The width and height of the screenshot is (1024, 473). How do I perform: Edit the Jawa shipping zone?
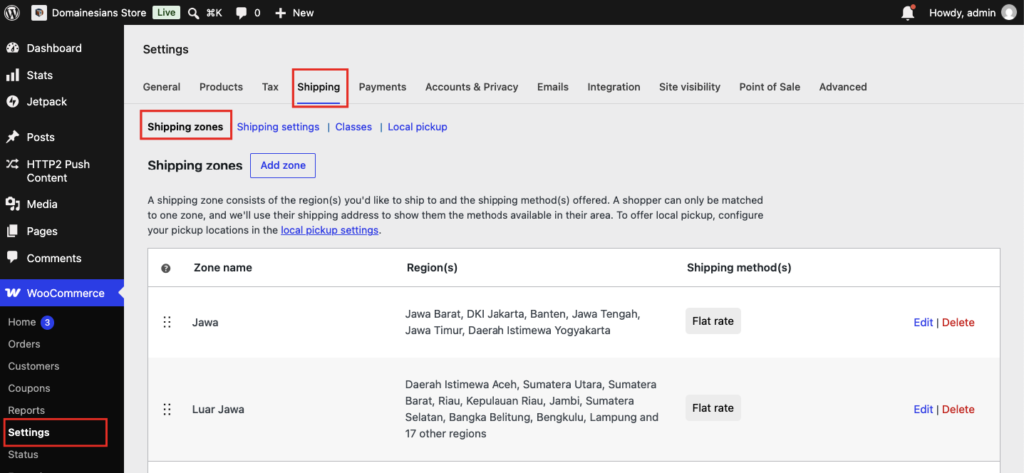tap(923, 322)
